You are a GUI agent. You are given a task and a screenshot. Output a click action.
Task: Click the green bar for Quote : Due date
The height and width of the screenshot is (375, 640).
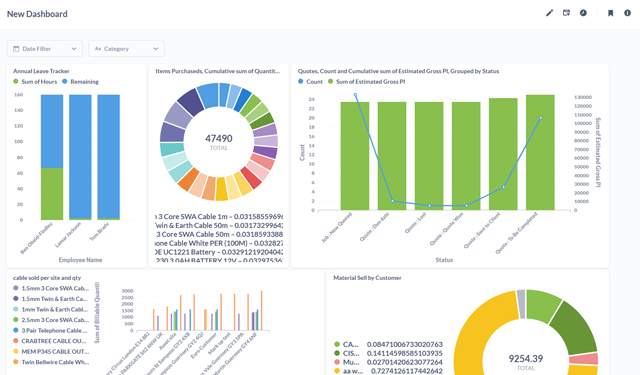392,156
